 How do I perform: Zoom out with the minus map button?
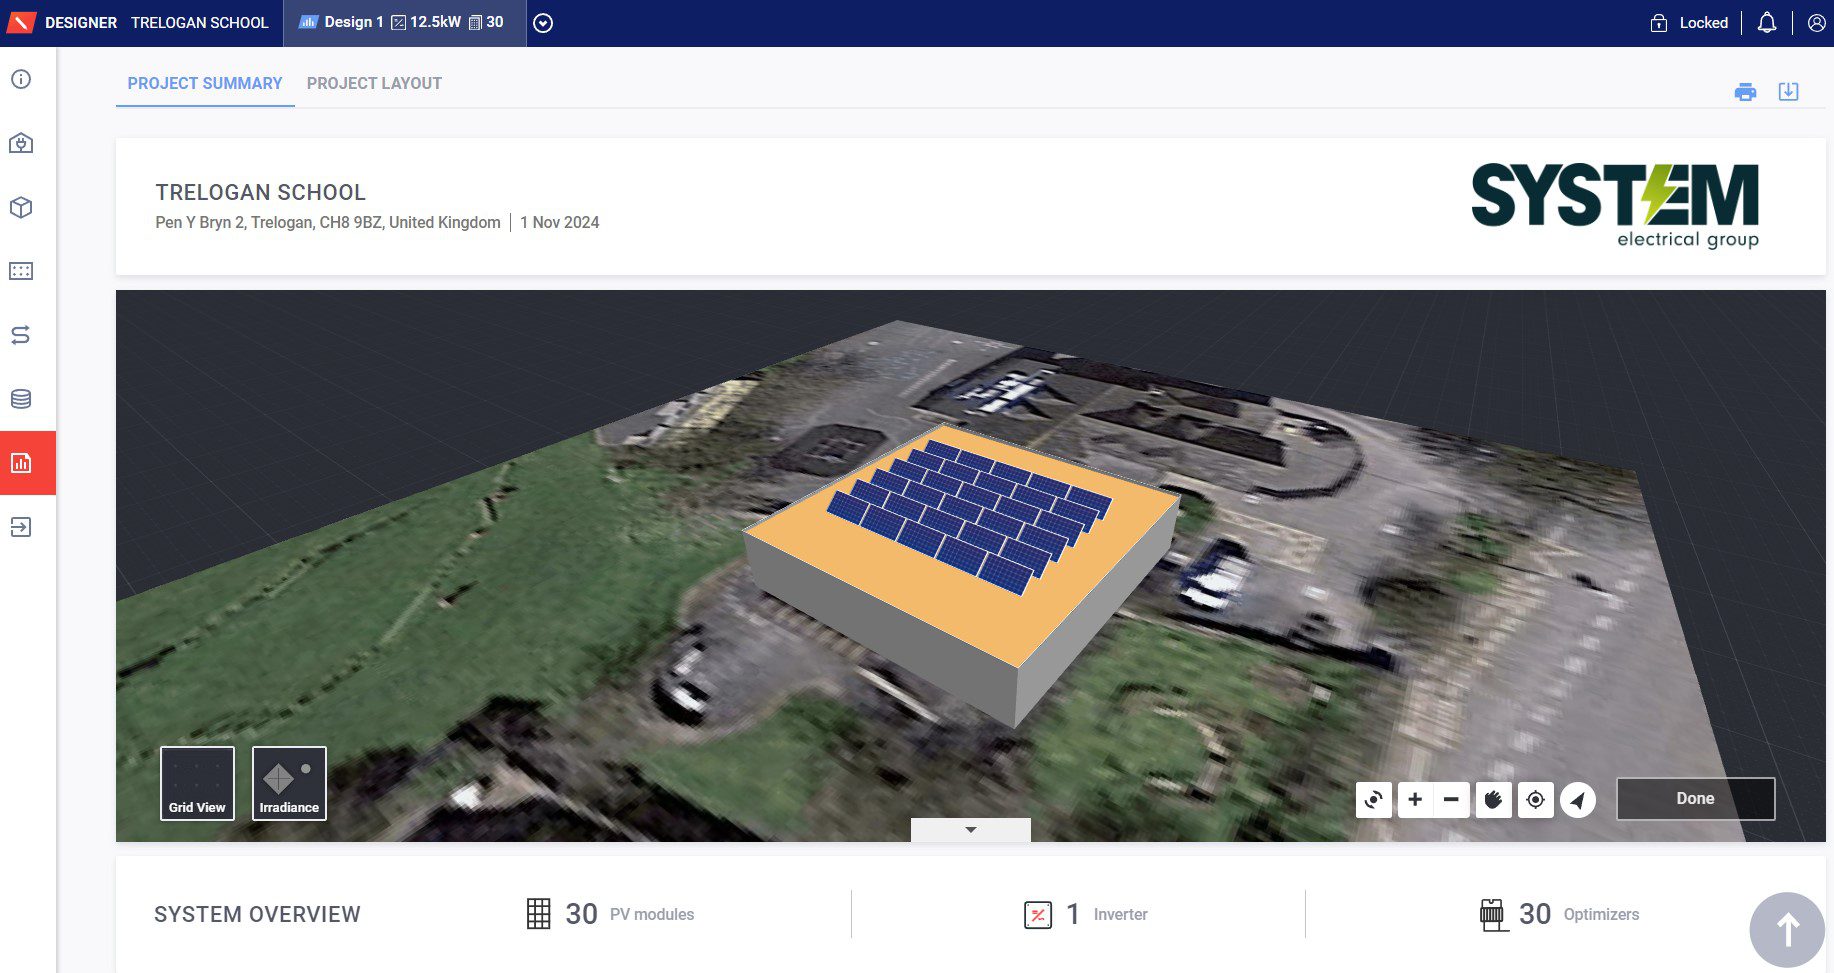coord(1451,799)
